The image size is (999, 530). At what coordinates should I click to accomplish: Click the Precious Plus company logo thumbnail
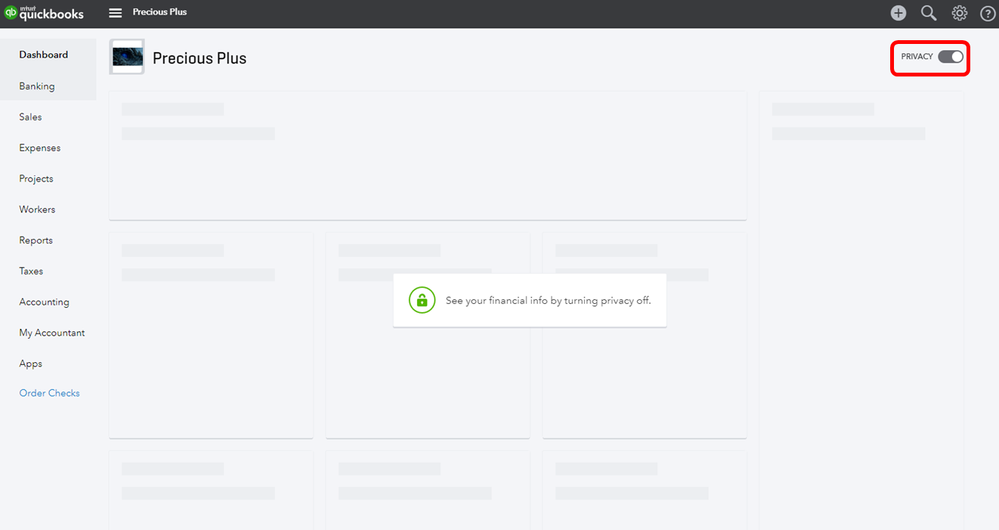tap(127, 57)
